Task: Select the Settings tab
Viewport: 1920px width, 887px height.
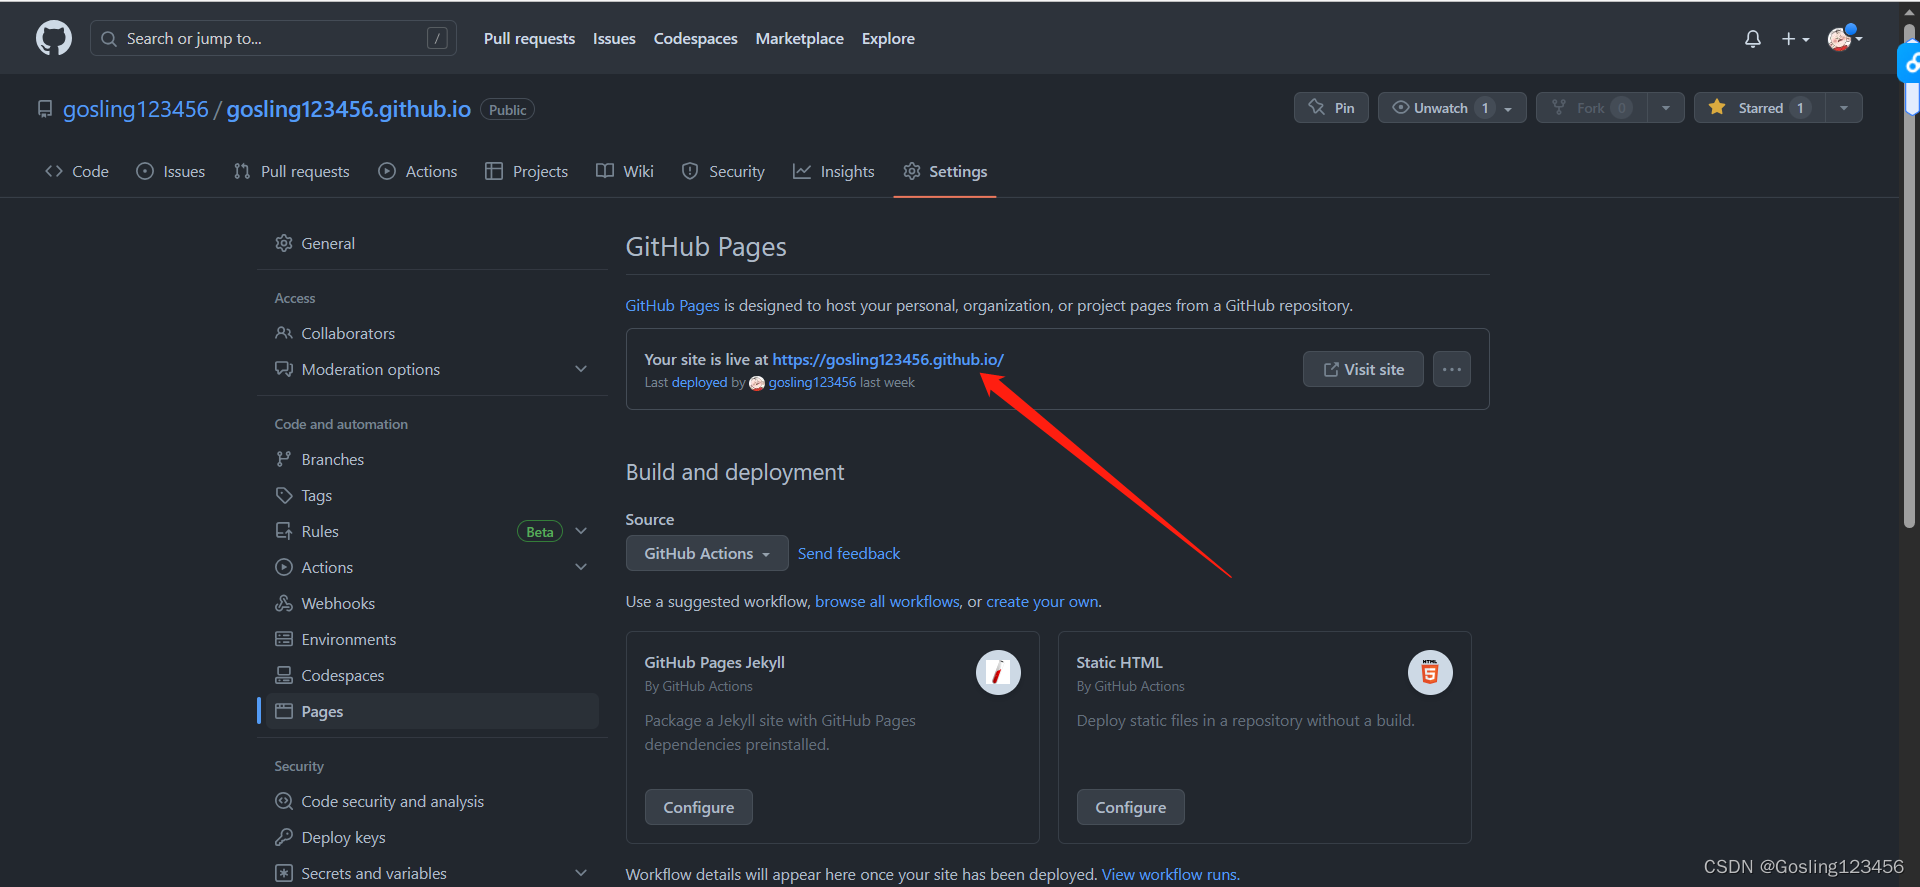Action: (945, 171)
